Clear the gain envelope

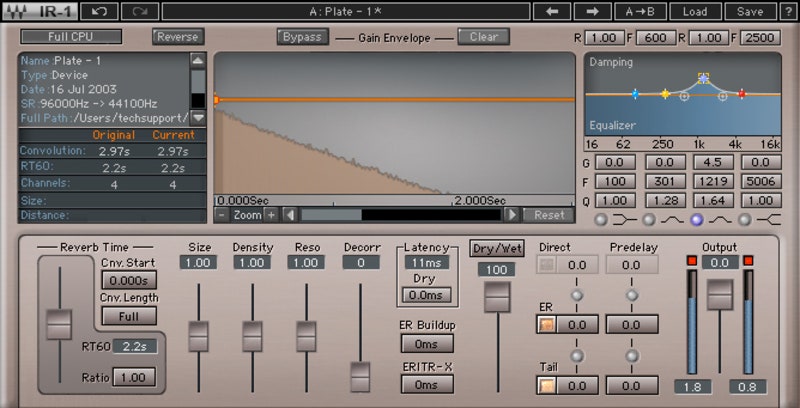click(484, 37)
